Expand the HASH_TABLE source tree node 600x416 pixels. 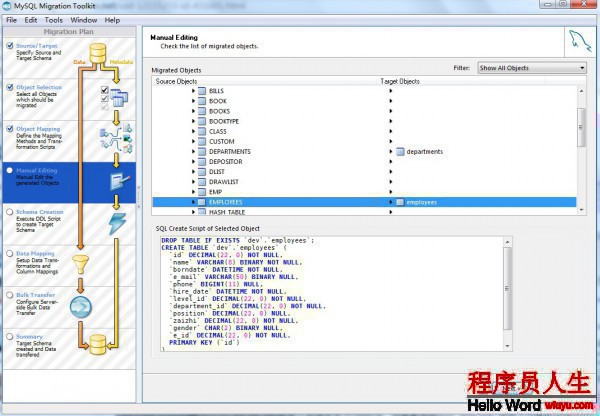(193, 212)
